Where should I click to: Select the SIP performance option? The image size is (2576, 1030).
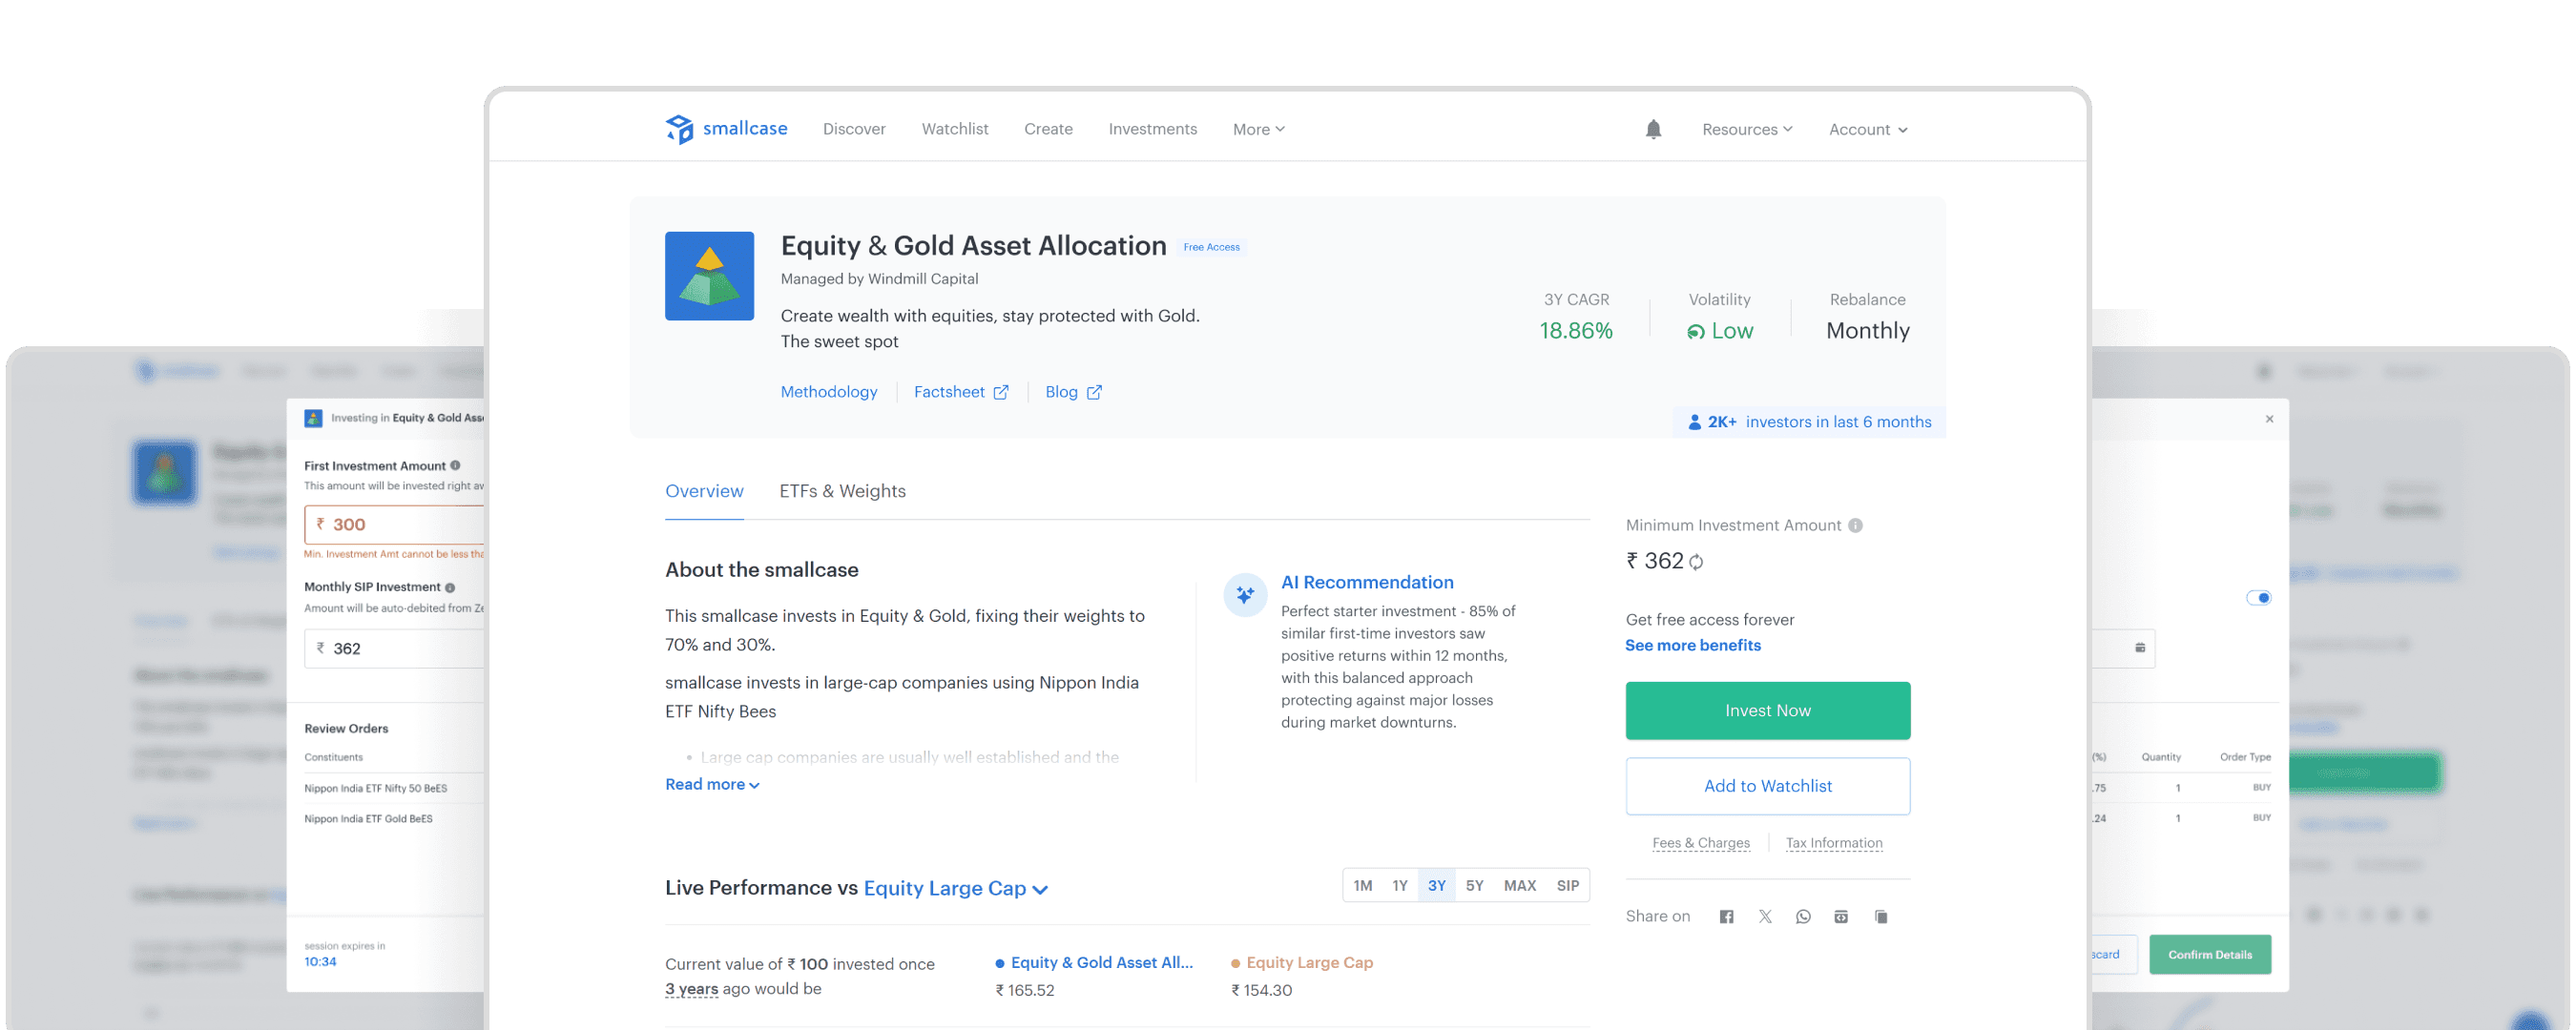pos(1567,885)
